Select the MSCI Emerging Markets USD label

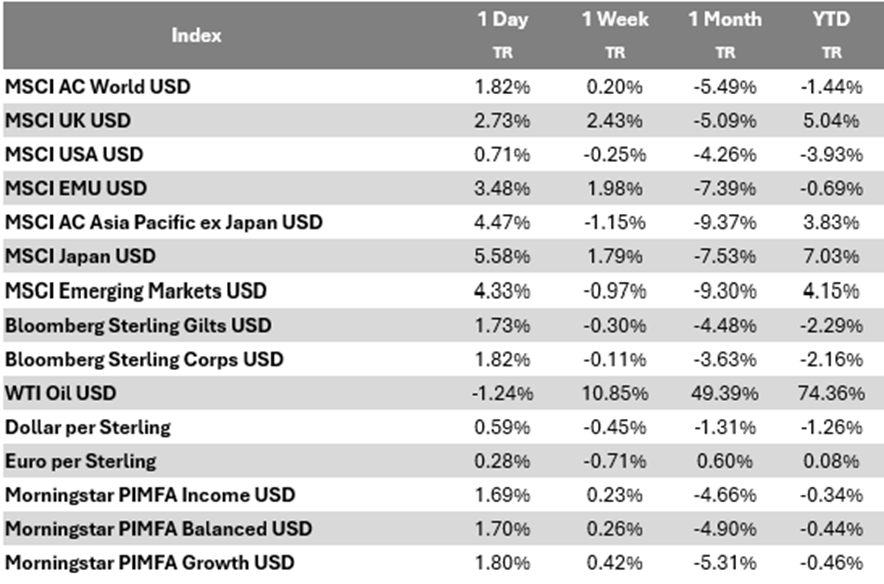tap(136, 291)
